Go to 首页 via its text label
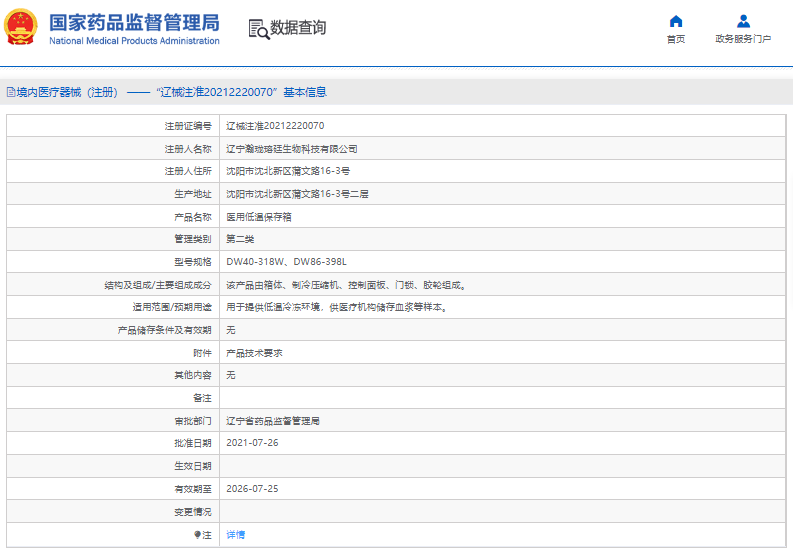Screen dimensions: 793x553 pos(676,39)
